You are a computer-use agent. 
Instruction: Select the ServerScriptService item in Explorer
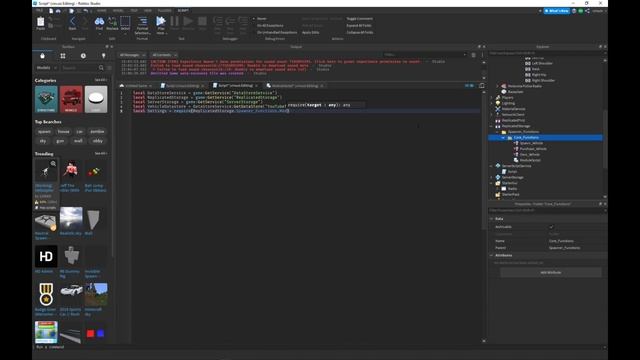point(516,166)
